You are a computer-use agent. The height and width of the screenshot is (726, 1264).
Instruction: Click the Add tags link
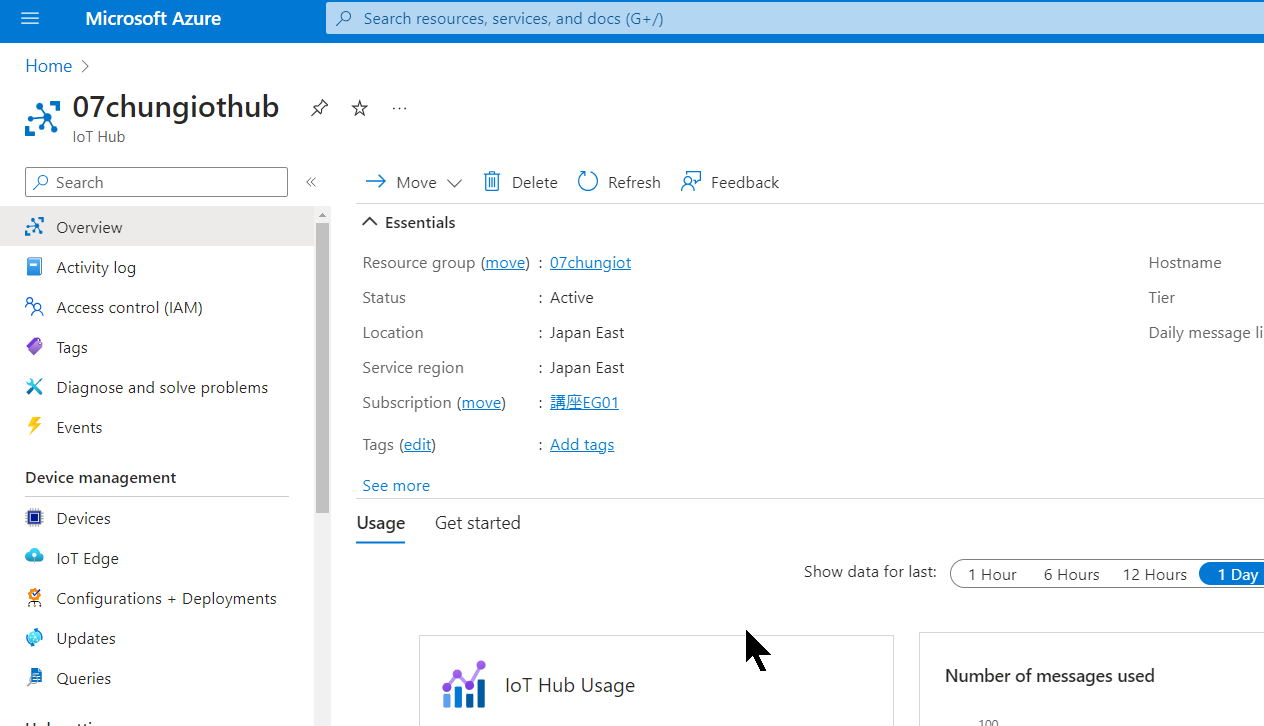582,445
